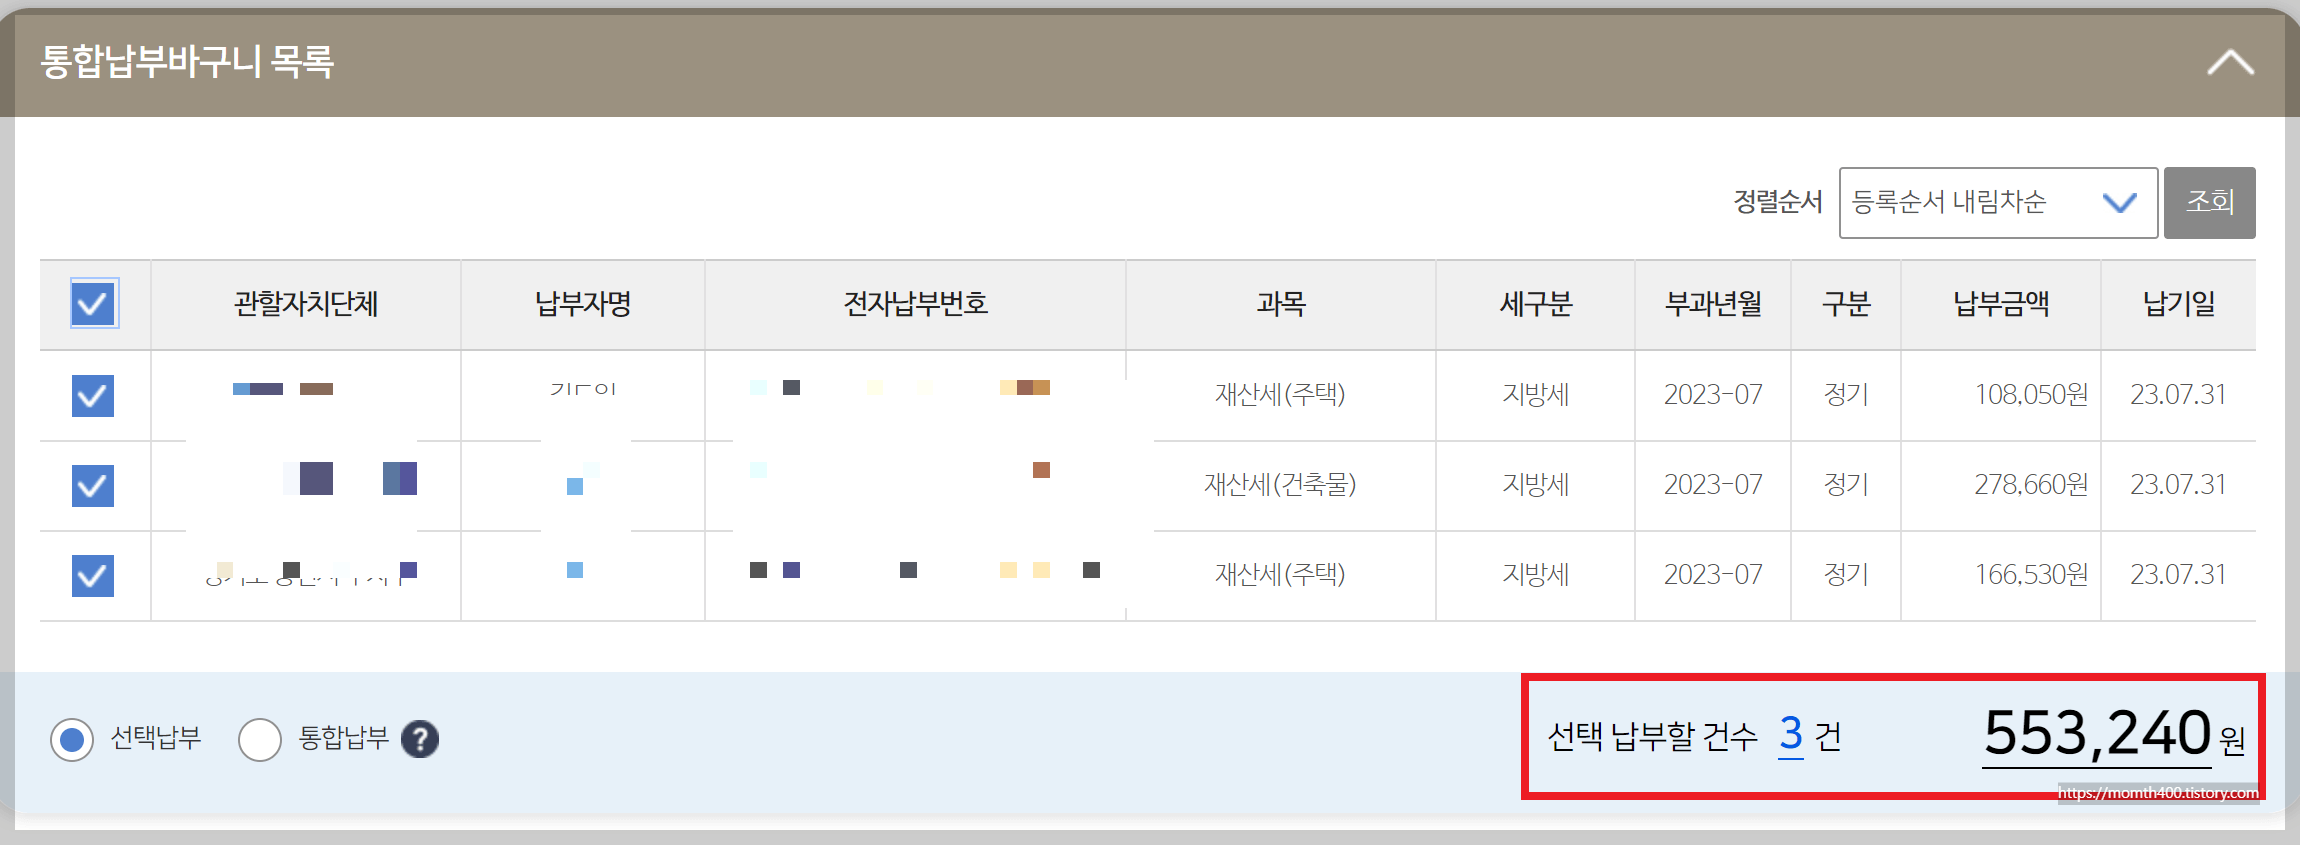Click the 선택 납부할 건수 label
The image size is (2300, 845).
click(1652, 737)
